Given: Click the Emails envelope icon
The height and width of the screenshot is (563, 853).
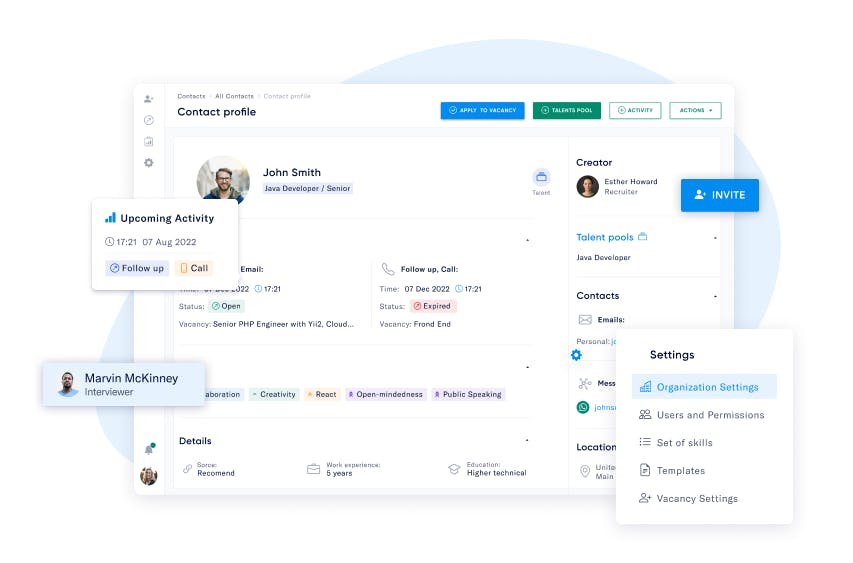Looking at the screenshot, I should pos(585,320).
